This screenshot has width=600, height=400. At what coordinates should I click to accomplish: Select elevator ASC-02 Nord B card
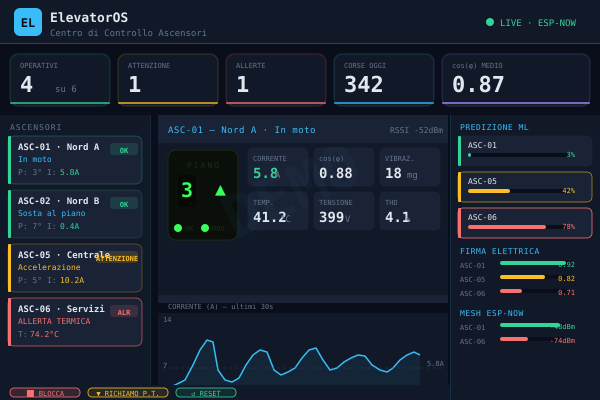(75, 214)
